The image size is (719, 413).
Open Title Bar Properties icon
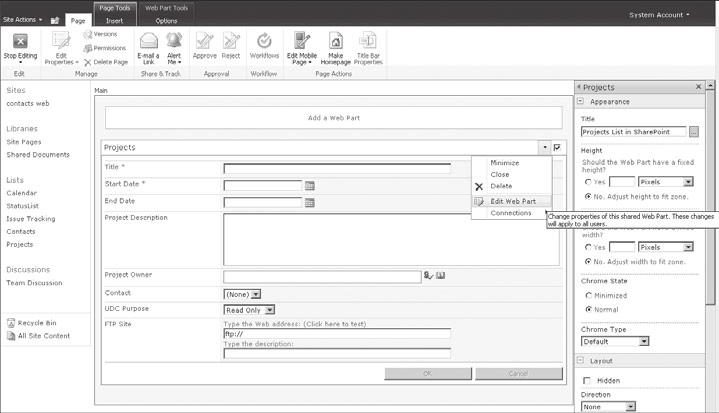pos(368,40)
